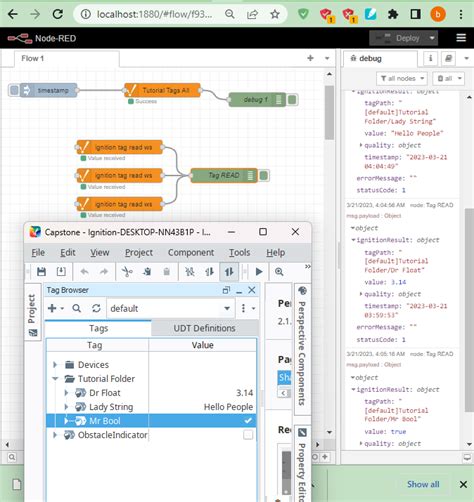Open the default tag provider dropdown
This screenshot has width=474, height=502.
click(170, 308)
